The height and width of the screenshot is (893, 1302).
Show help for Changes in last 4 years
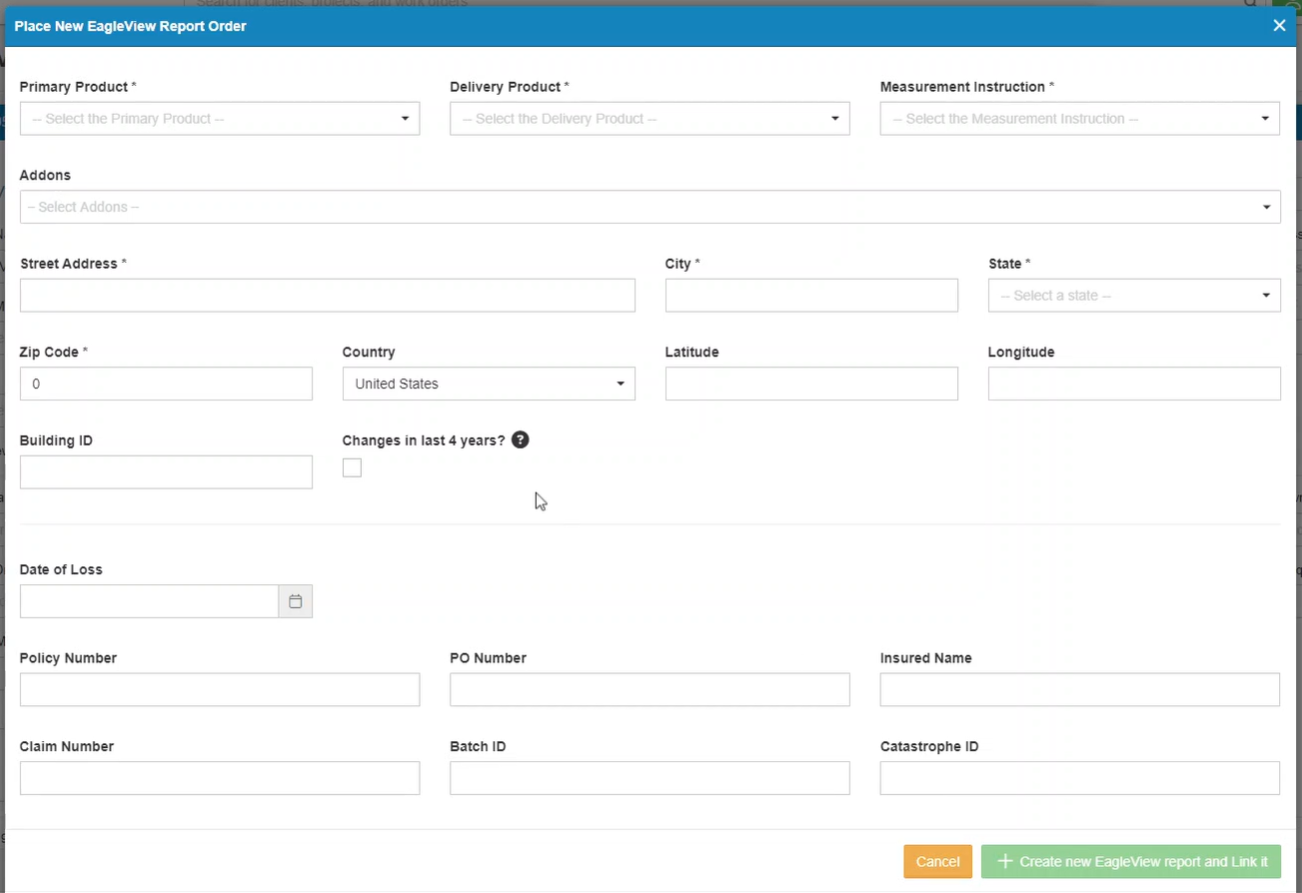520,440
